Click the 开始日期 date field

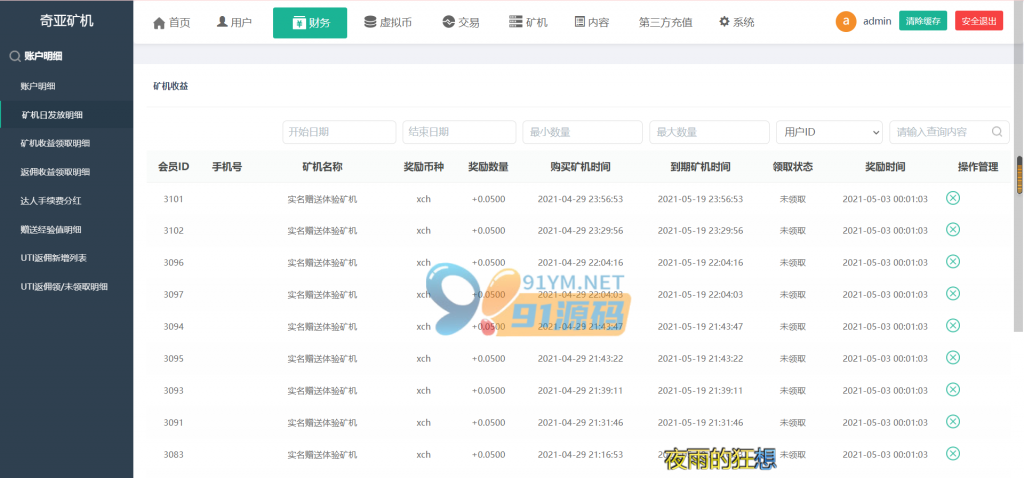click(x=339, y=132)
